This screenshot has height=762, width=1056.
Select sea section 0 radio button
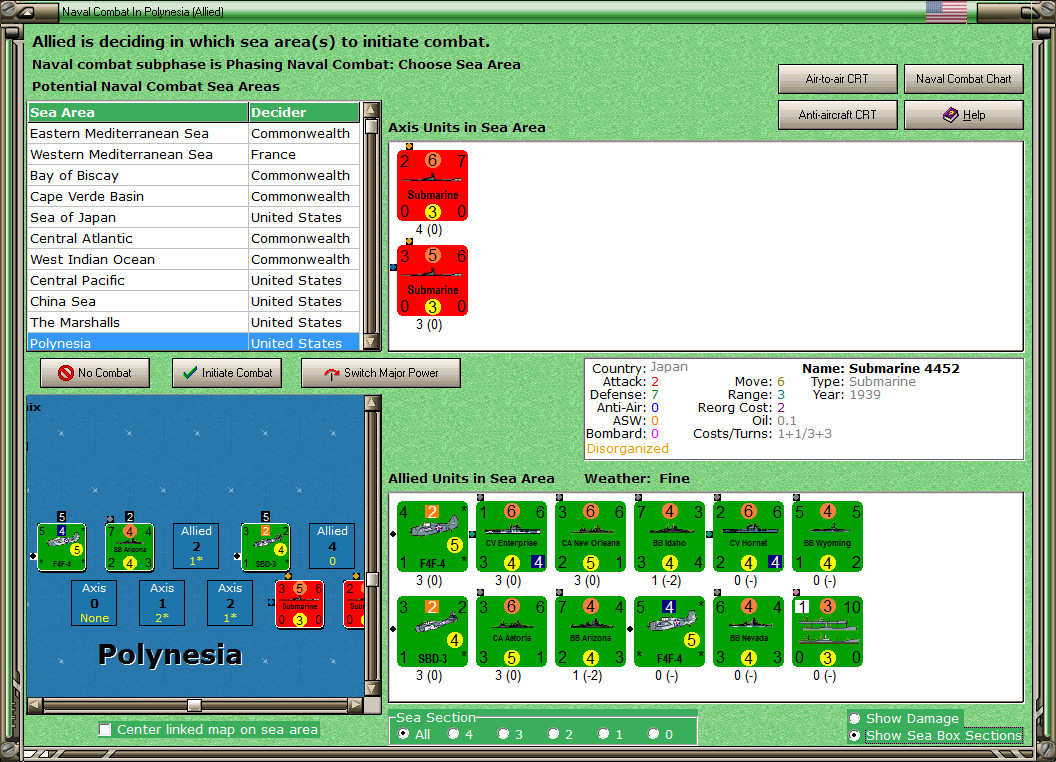pos(653,734)
